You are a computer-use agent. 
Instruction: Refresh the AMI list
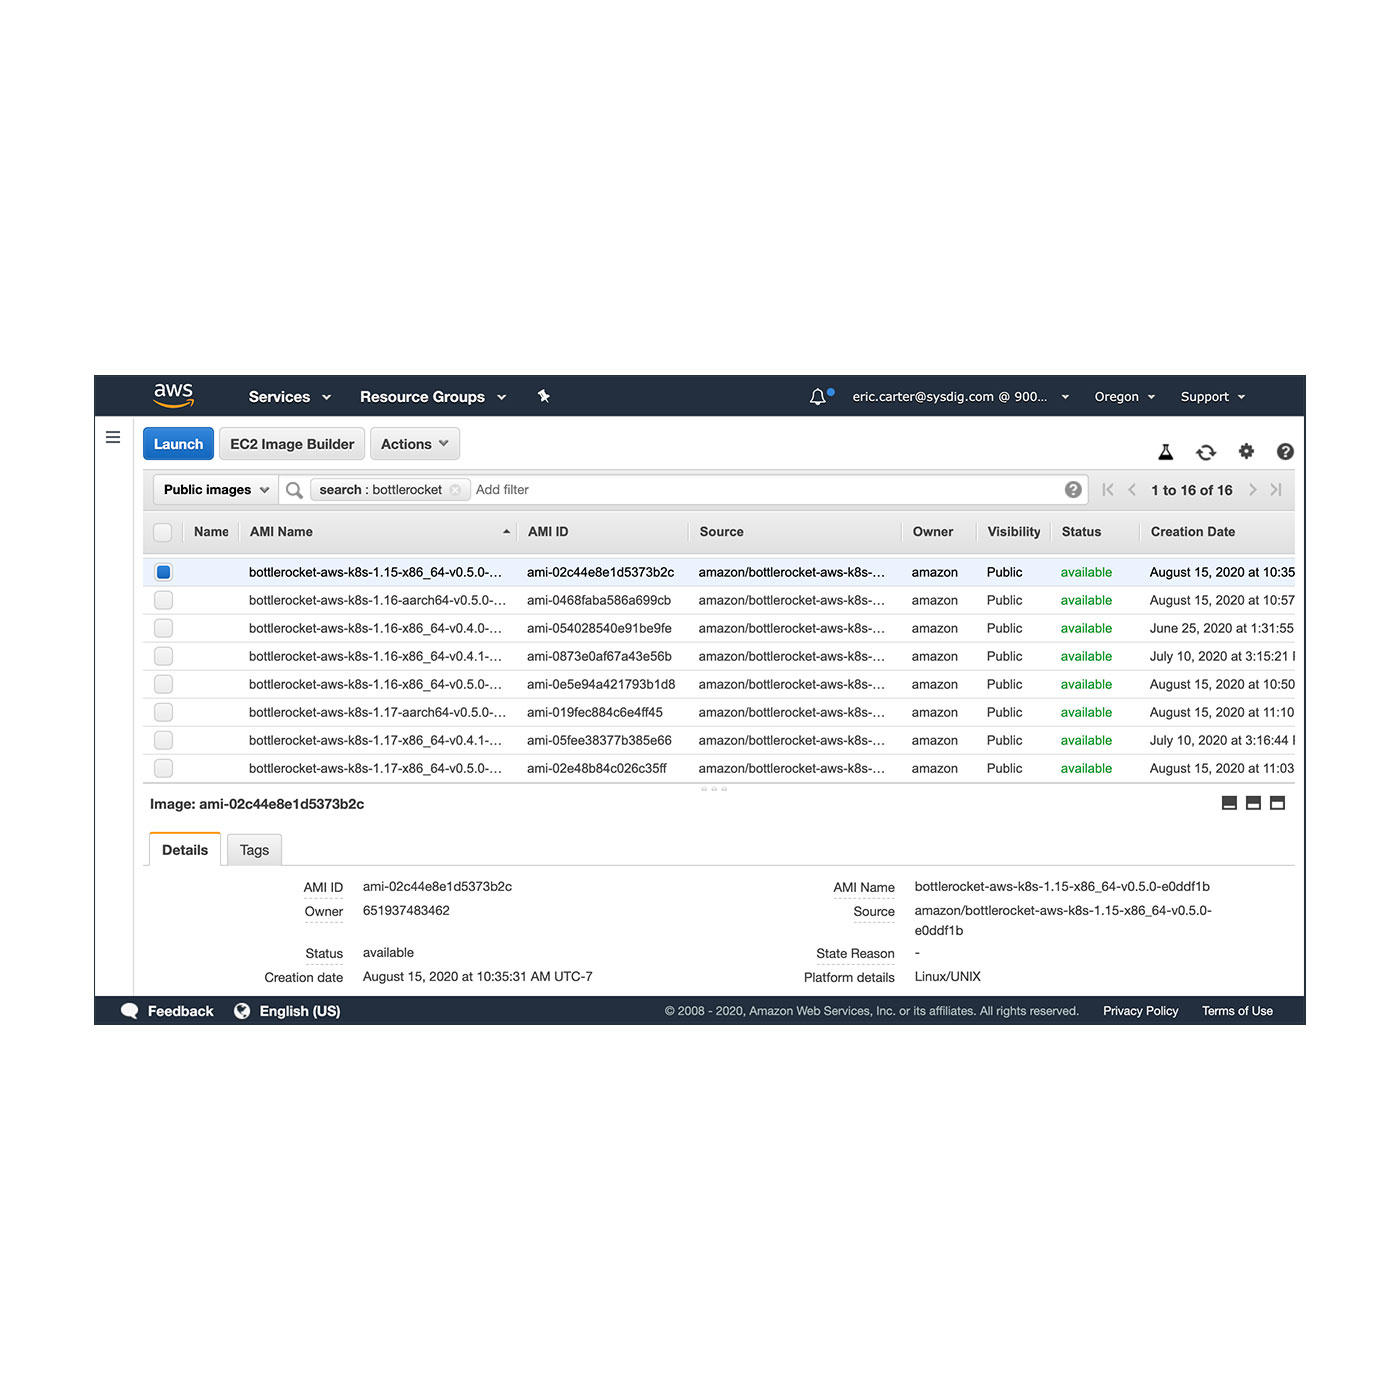click(1206, 452)
